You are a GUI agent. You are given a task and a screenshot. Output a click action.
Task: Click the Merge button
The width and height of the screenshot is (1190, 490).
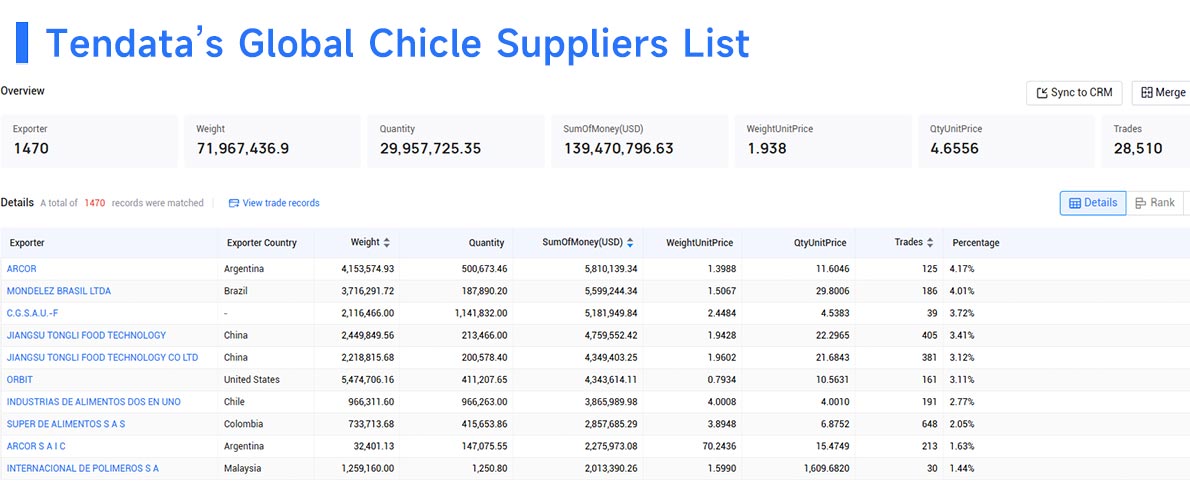(x=1161, y=93)
